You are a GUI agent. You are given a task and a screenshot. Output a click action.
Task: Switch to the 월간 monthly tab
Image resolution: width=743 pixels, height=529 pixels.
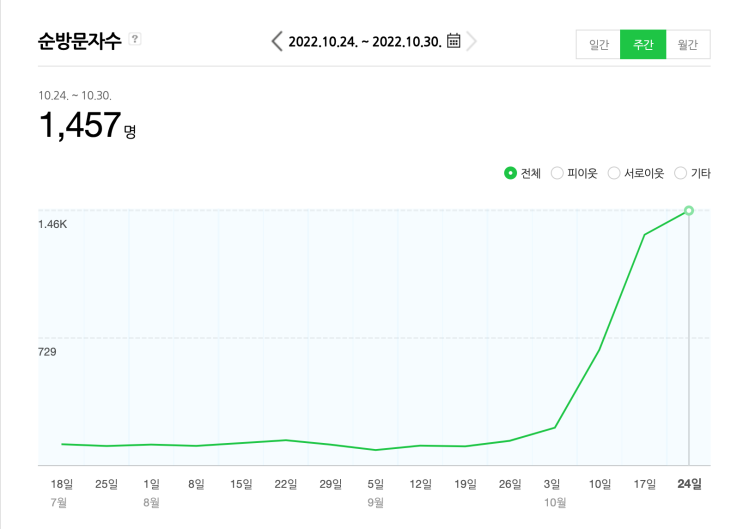pos(688,45)
